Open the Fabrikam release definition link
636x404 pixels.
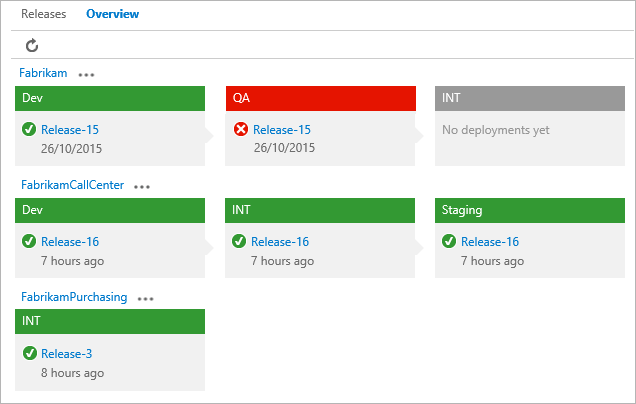click(43, 73)
